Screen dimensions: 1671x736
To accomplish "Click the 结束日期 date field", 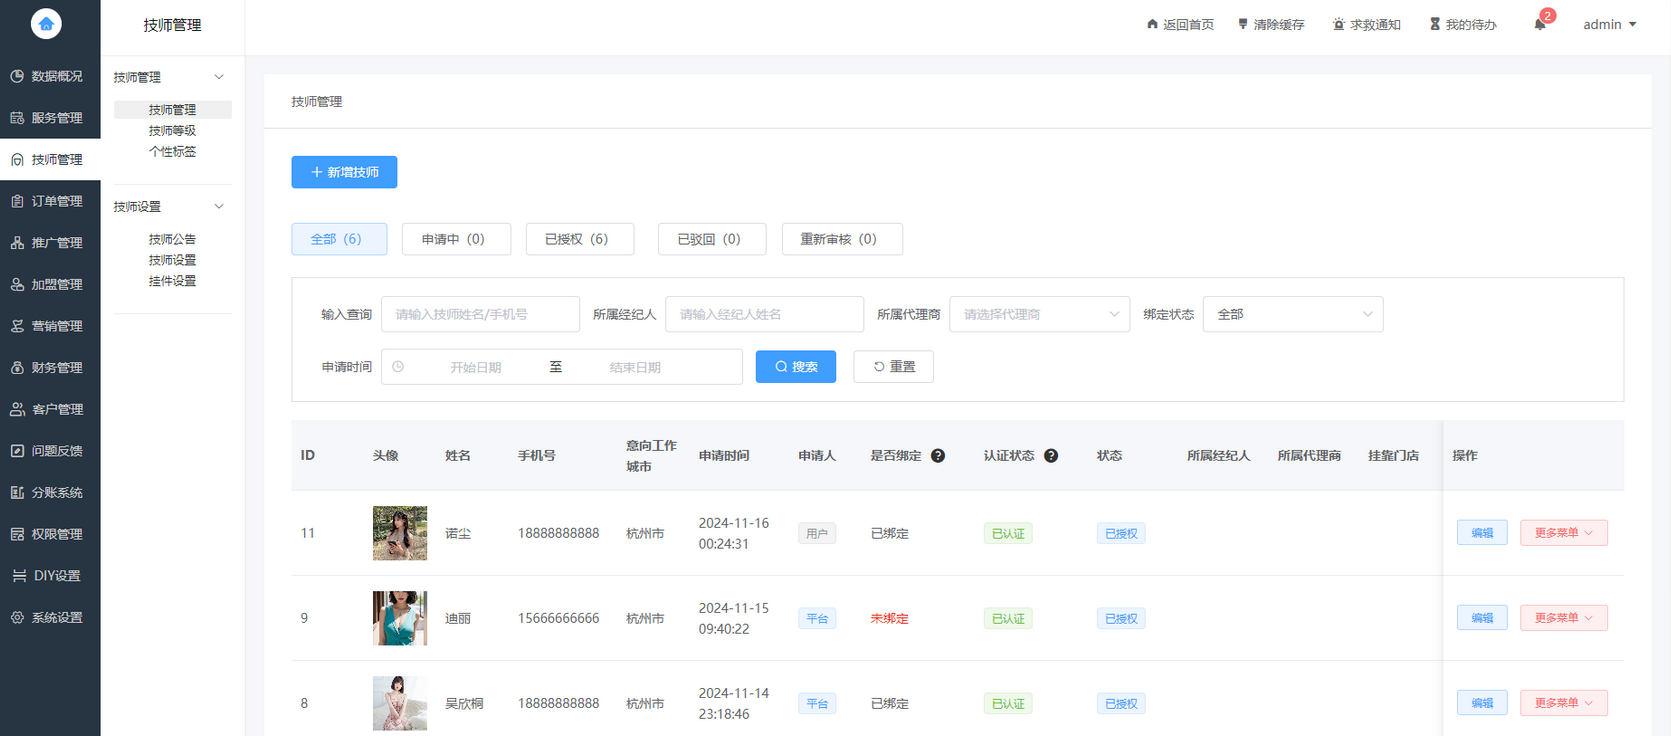I will pos(635,367).
